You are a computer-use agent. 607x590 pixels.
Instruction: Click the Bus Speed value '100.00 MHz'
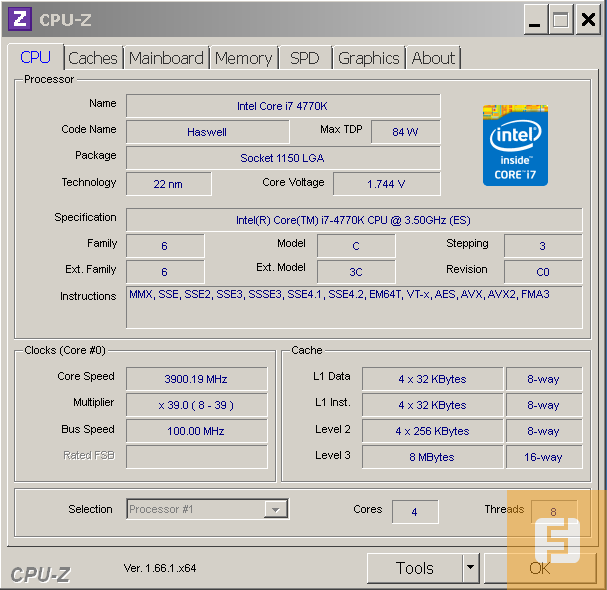pos(196,431)
